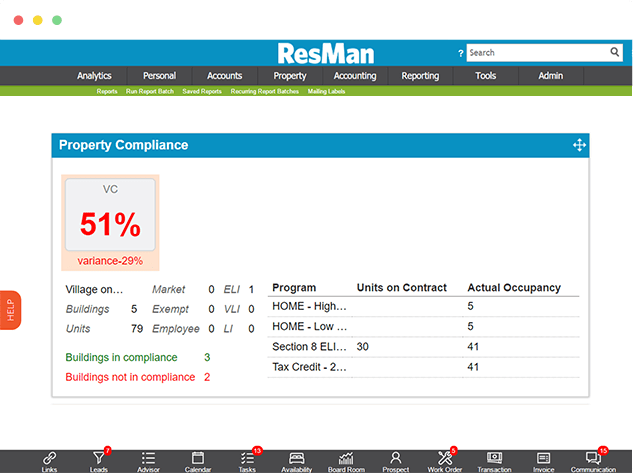
Task: Click the Actual Occupancy column header
Action: pyautogui.click(x=514, y=287)
